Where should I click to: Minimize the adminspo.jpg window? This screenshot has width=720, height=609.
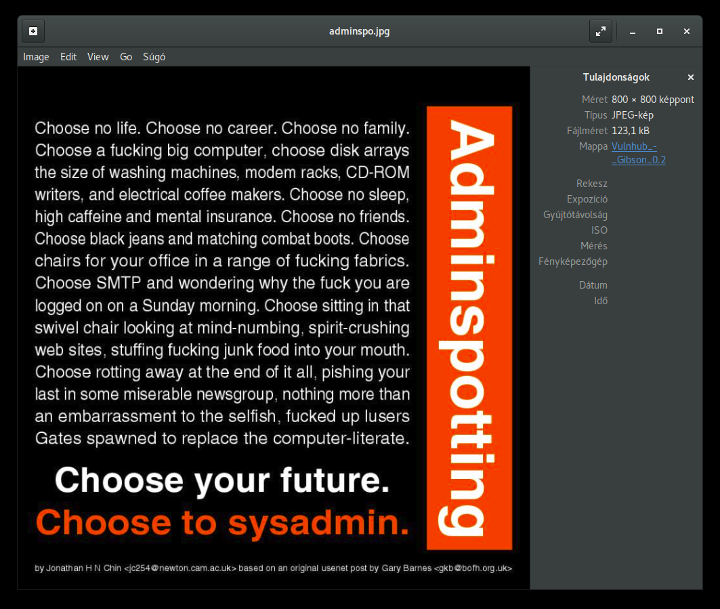click(632, 31)
